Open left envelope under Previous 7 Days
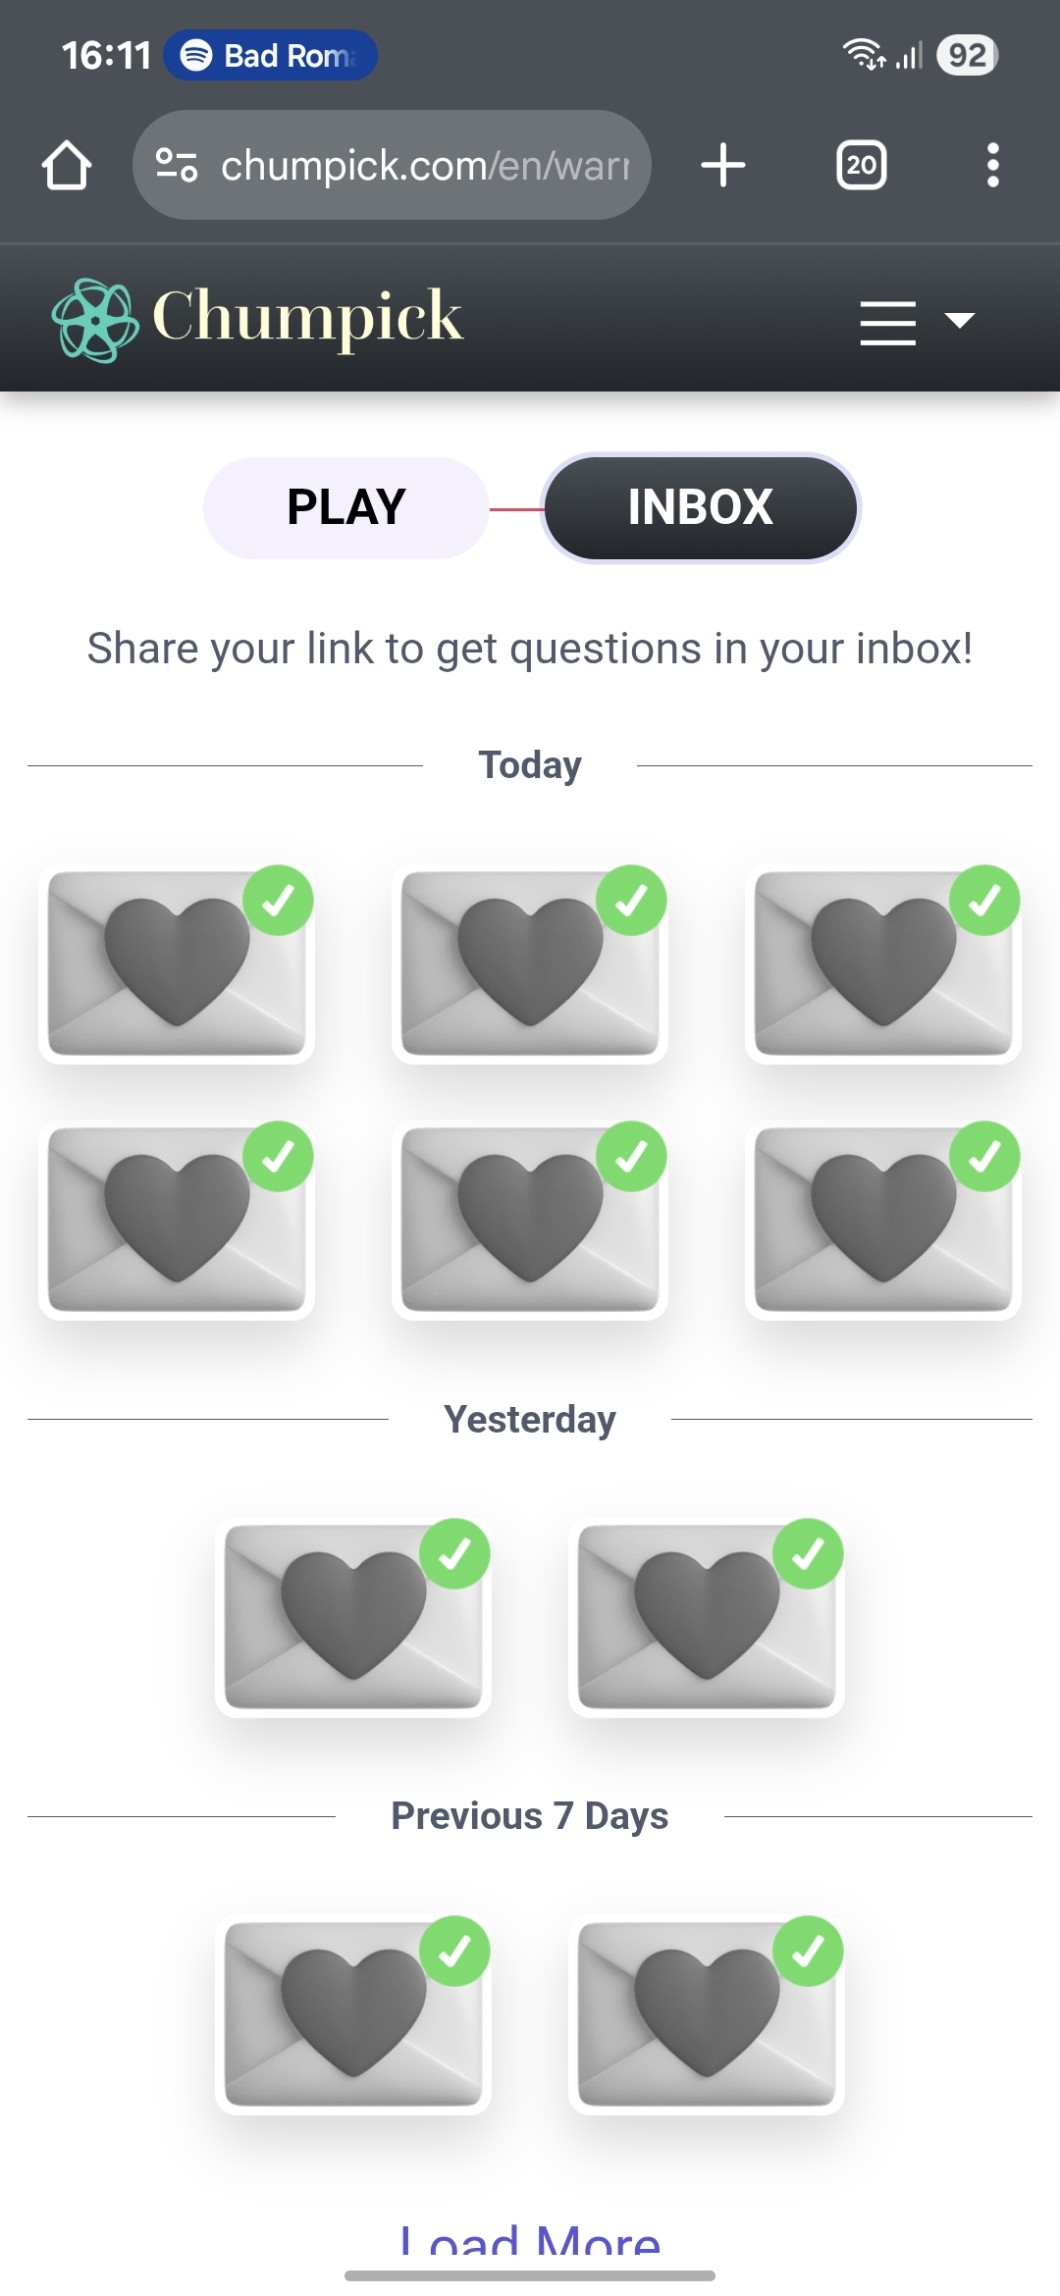Screen dimensions: 1060x2296 (x=353, y=2013)
